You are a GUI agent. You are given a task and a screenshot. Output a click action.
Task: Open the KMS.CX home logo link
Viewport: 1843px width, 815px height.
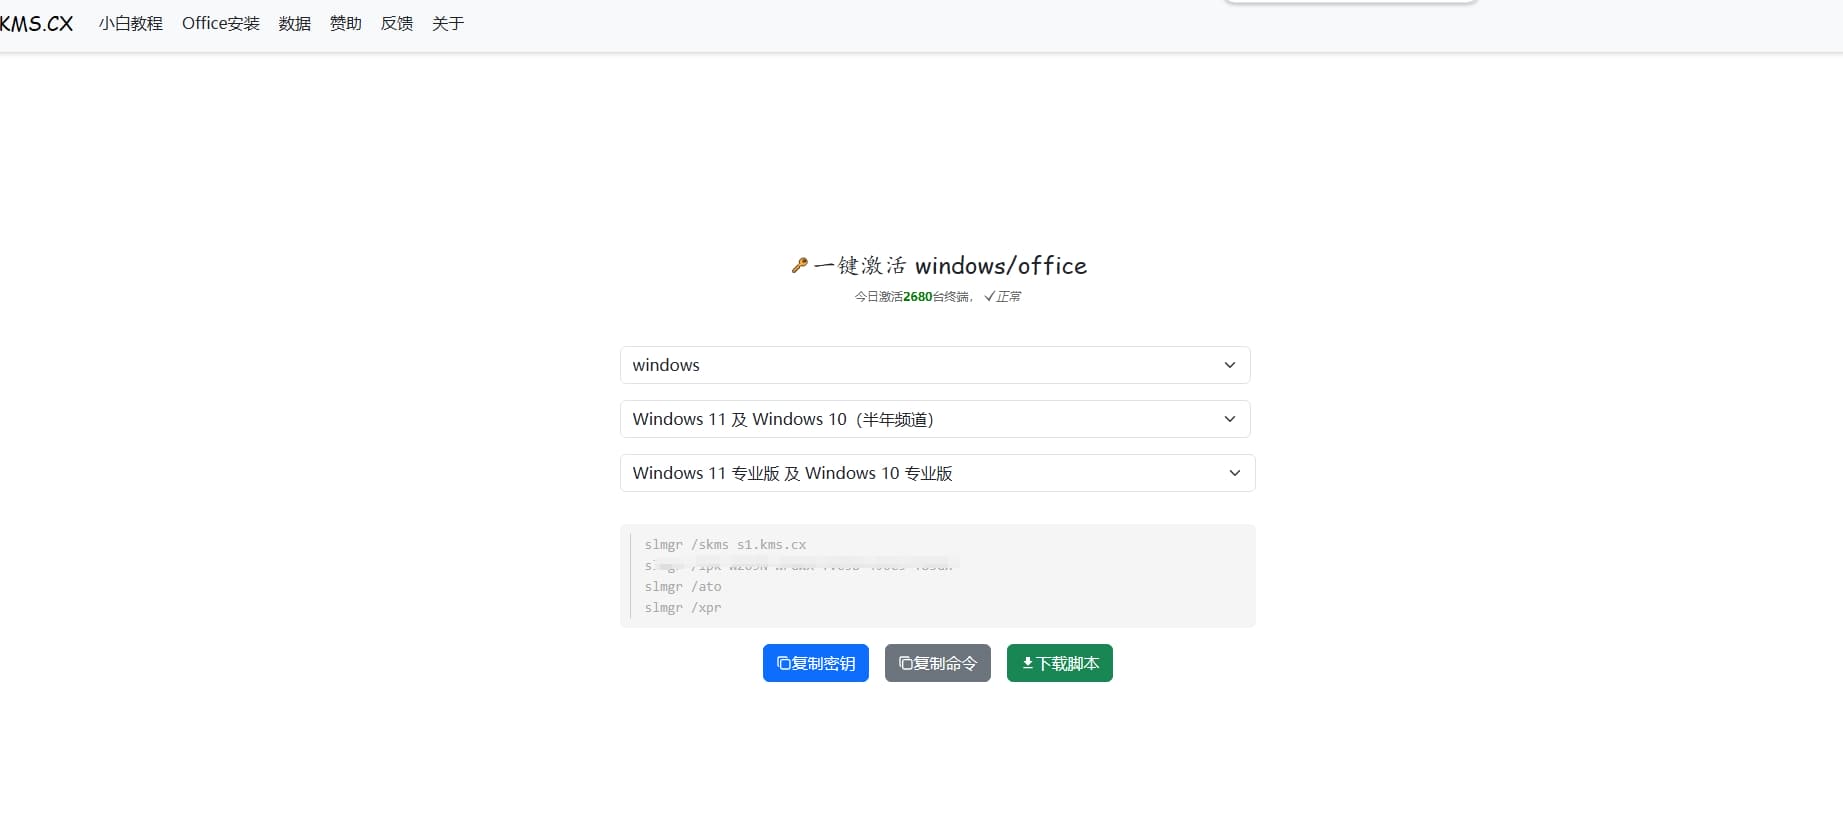coord(36,23)
